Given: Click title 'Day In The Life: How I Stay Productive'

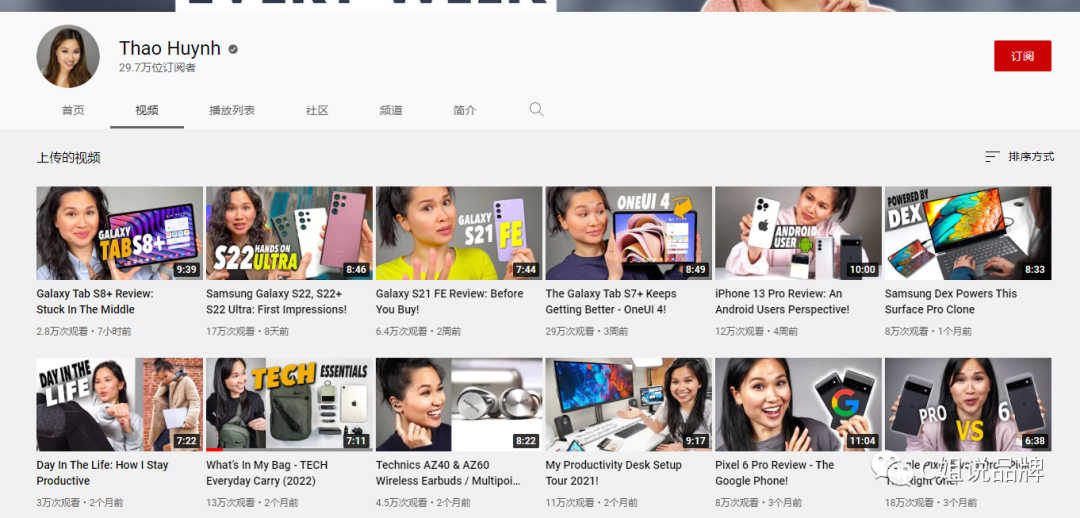Looking at the screenshot, I should [103, 473].
